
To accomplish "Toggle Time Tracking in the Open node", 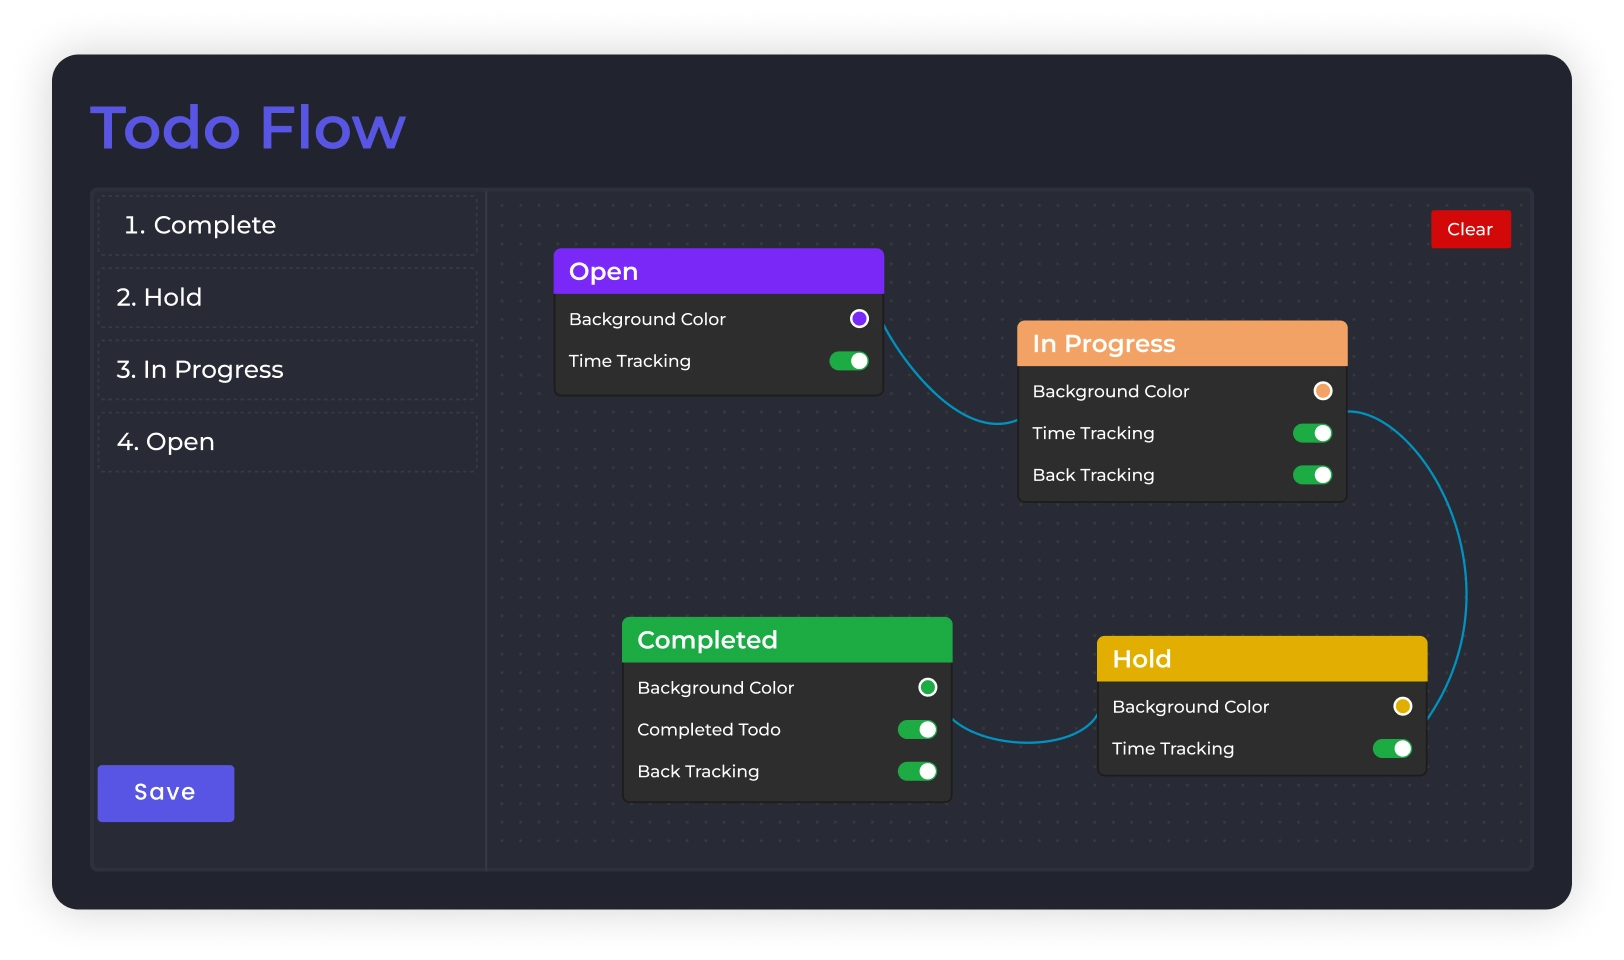I will (x=849, y=361).
